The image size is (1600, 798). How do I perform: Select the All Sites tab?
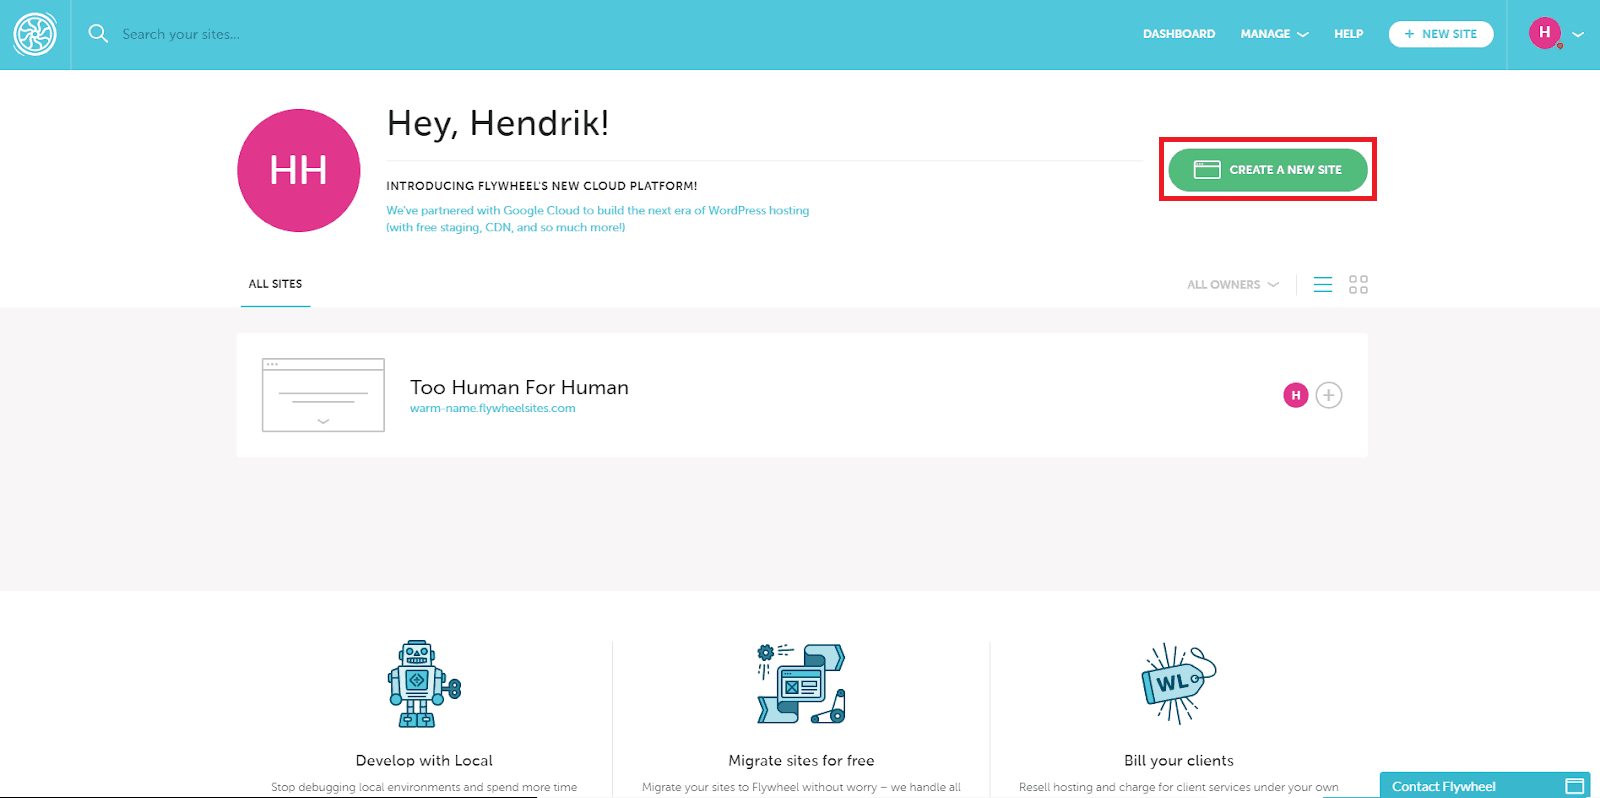pos(275,284)
